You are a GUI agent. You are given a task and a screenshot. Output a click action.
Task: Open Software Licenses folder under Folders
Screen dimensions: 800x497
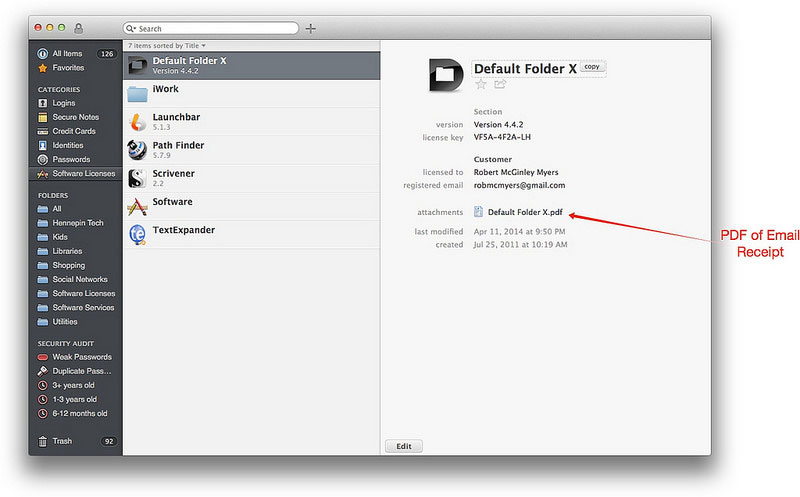click(x=77, y=294)
